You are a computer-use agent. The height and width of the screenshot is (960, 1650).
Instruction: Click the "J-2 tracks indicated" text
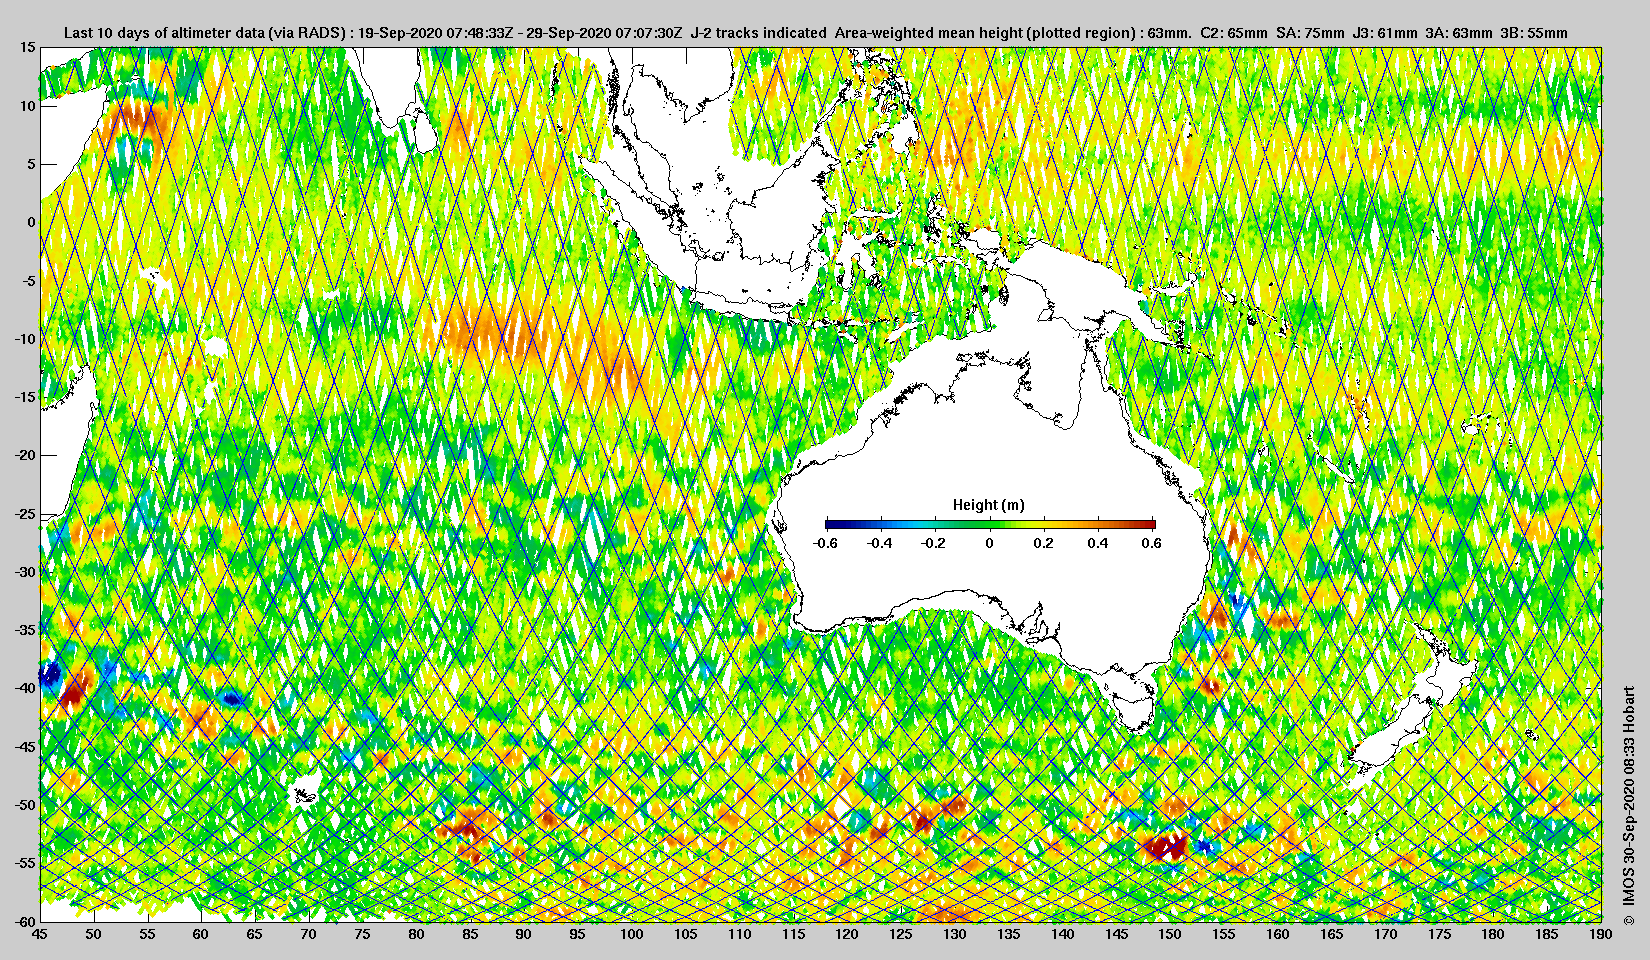[x=758, y=33]
